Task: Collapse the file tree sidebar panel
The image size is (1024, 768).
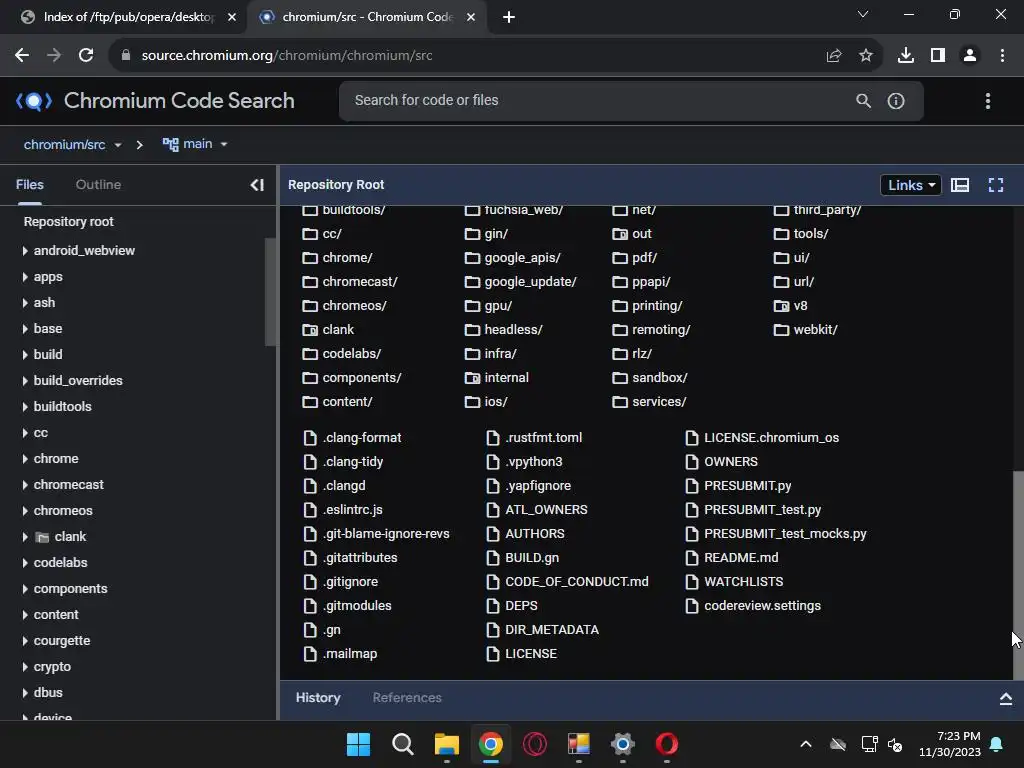Action: click(257, 185)
